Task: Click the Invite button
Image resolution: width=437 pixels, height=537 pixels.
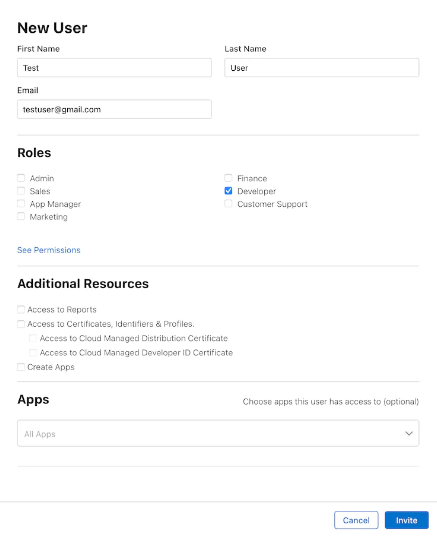Action: (407, 520)
